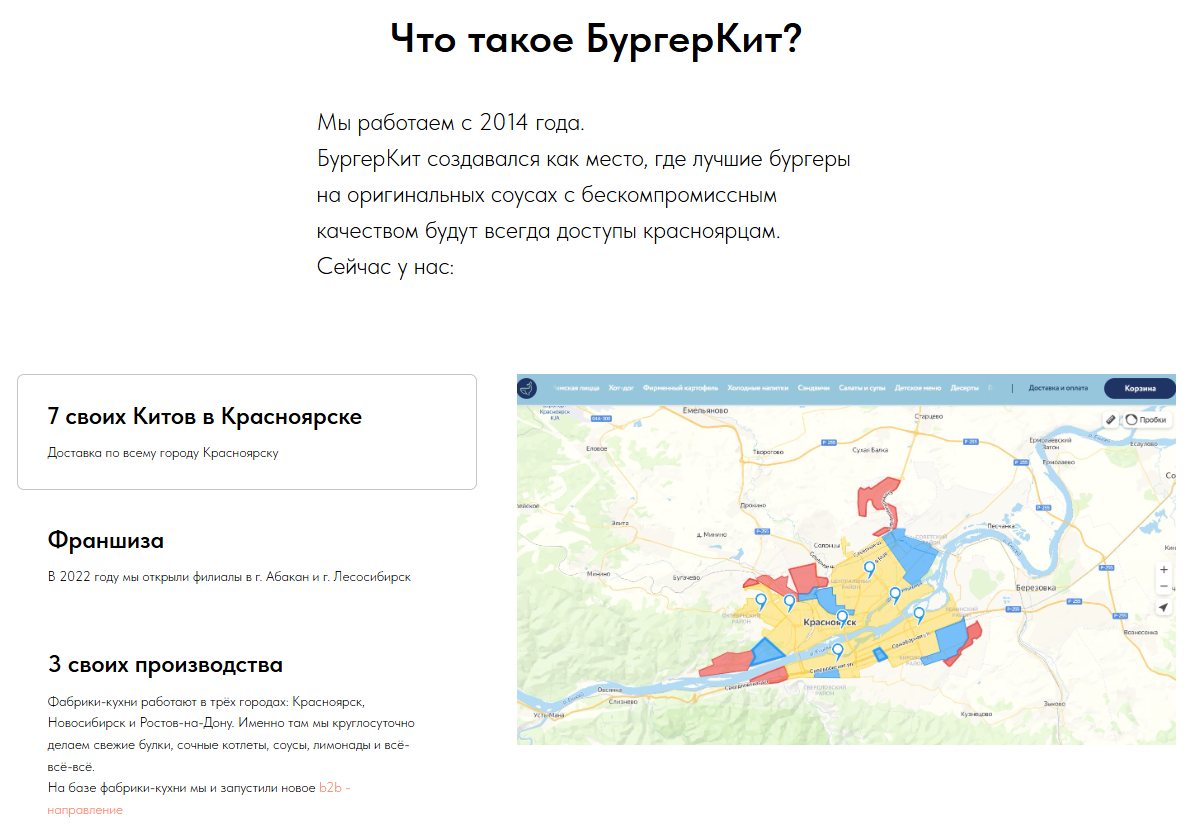Select the 7 своих Китов в Красноярске card
This screenshot has height=837, width=1199.
pos(247,432)
